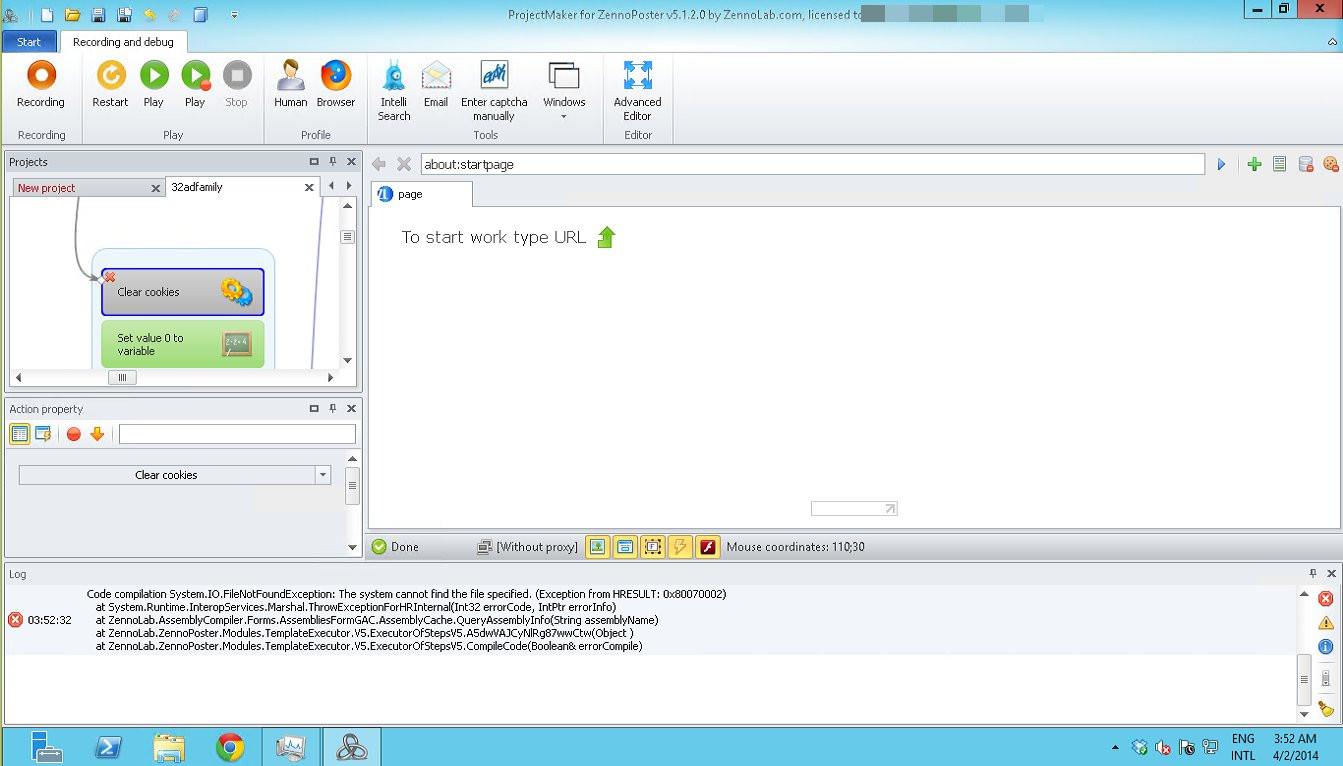Toggle image loading in the status bar
The image size is (1343, 766).
coord(597,547)
